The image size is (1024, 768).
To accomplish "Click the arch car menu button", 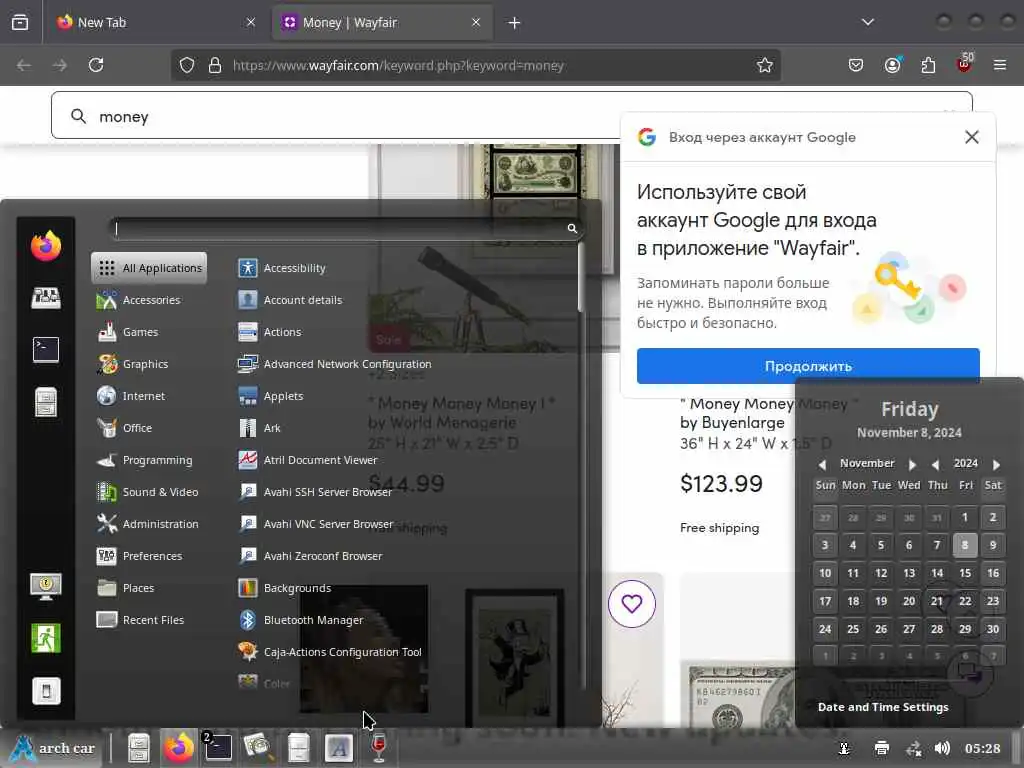I will click(x=54, y=748).
